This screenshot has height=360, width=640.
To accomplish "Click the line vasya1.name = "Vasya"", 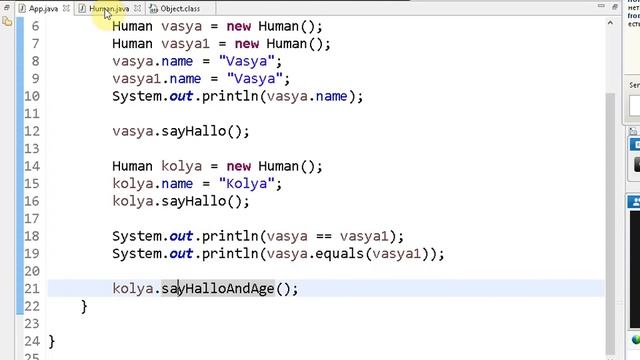I will pos(201,79).
